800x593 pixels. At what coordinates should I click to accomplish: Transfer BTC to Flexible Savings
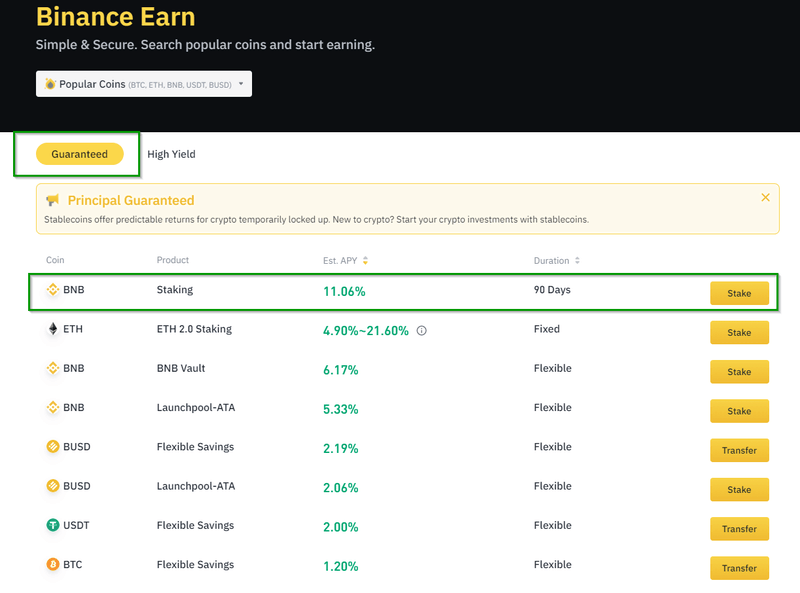[x=739, y=568]
